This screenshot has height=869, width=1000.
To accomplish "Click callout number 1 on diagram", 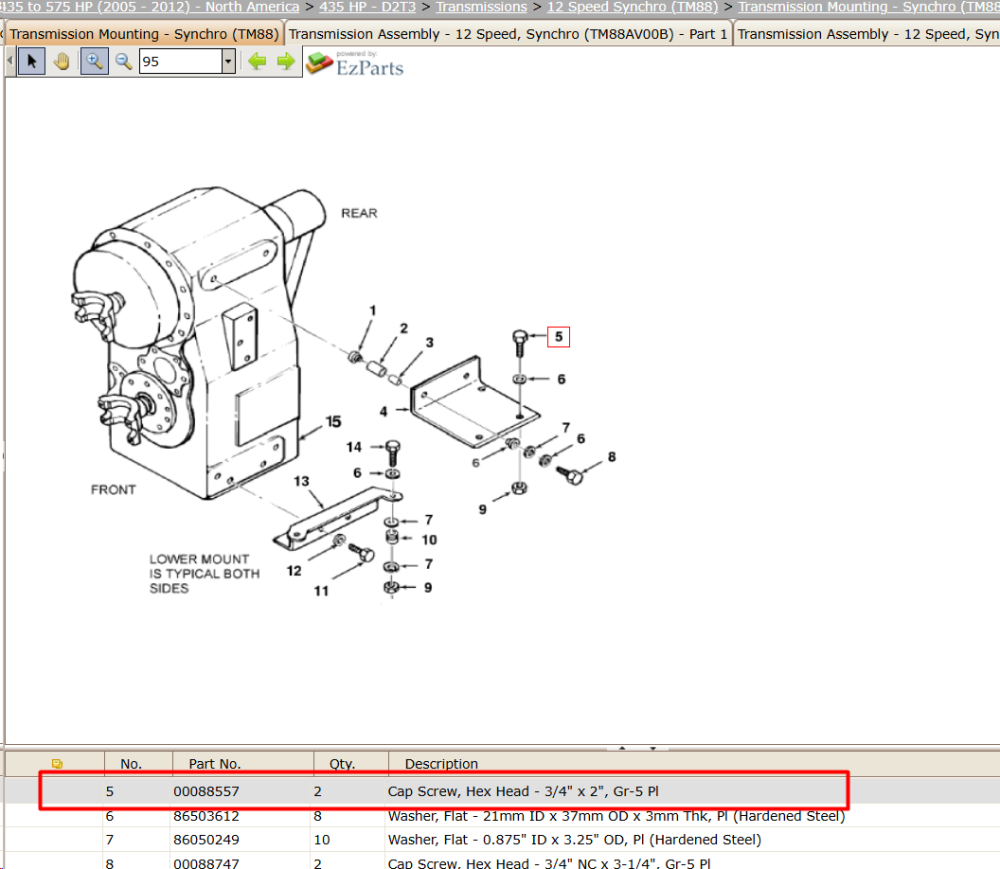I will (x=373, y=310).
